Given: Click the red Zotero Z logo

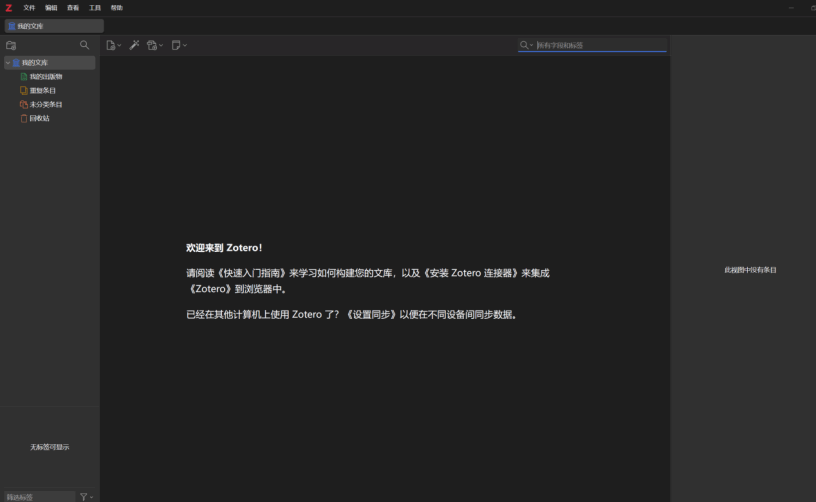Looking at the screenshot, I should click(8, 8).
